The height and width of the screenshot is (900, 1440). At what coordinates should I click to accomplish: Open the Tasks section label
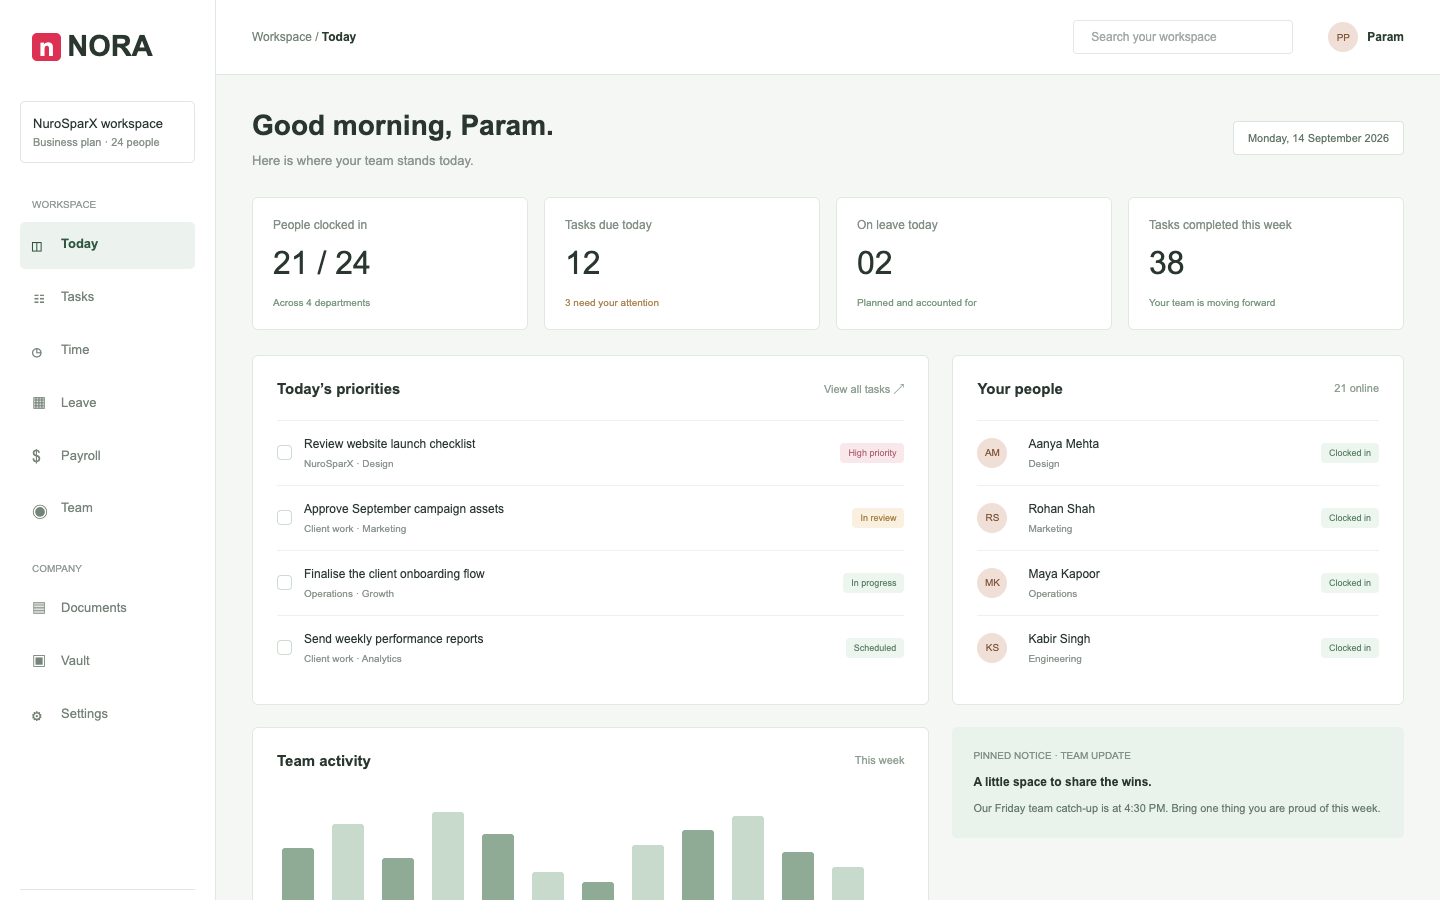(77, 297)
